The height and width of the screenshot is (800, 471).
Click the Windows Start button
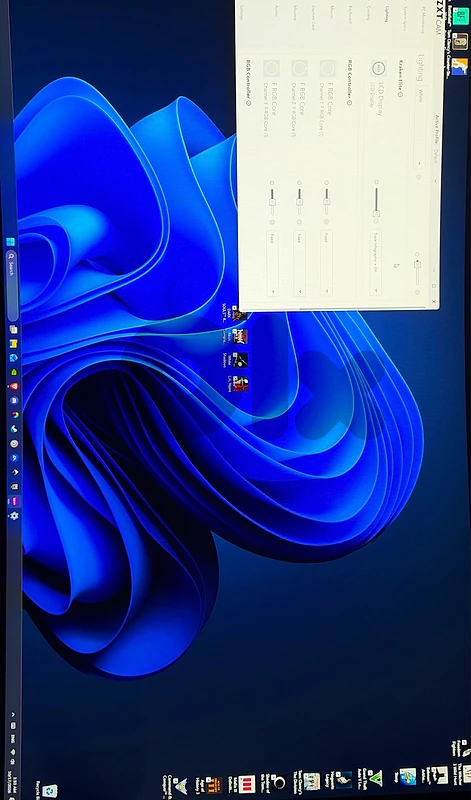click(10, 241)
